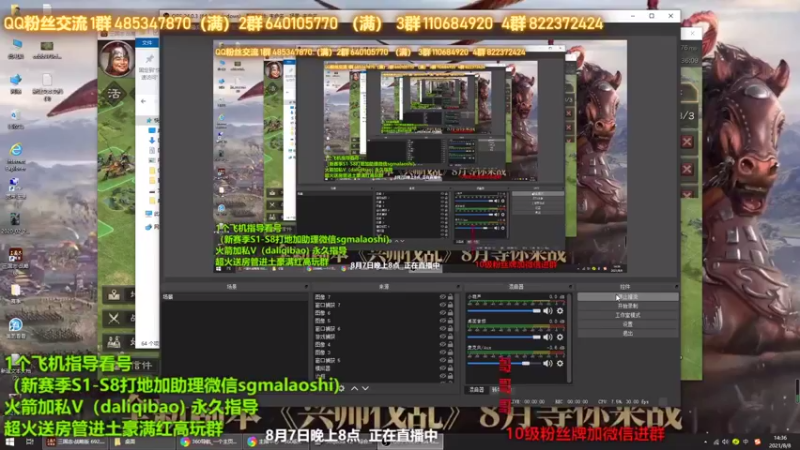Lock the 窗口捕获 5 source
Screen dimensions: 800x450
point(450,360)
